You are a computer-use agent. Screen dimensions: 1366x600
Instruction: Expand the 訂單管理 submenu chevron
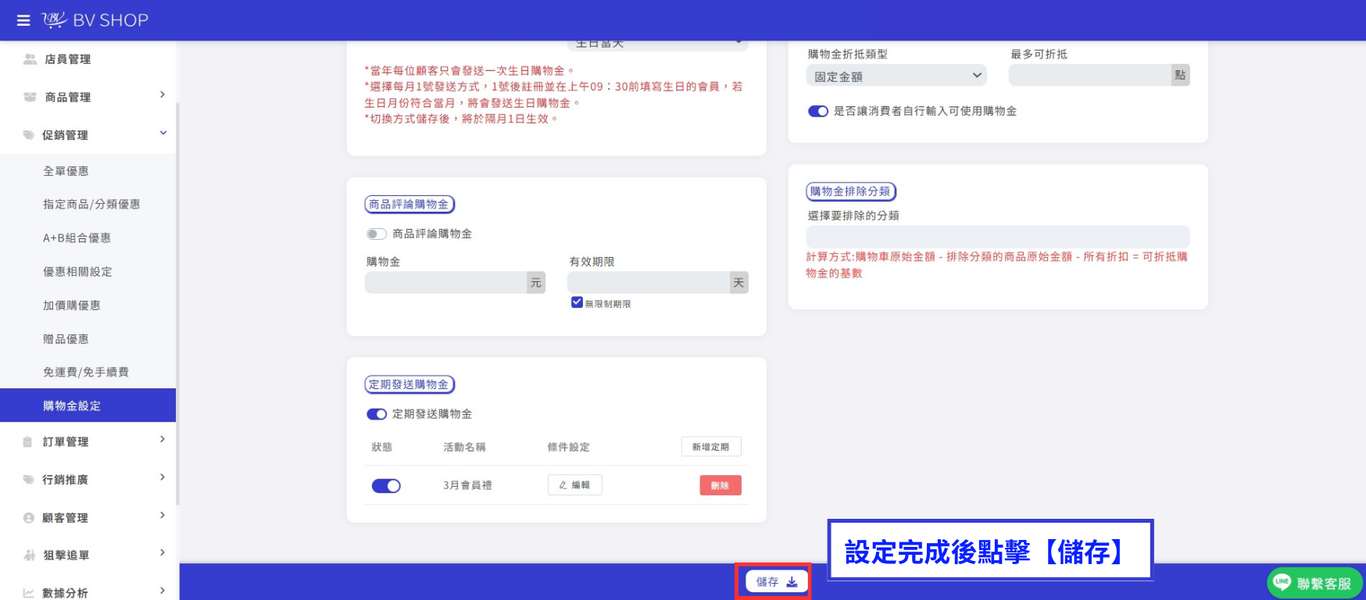pos(162,440)
